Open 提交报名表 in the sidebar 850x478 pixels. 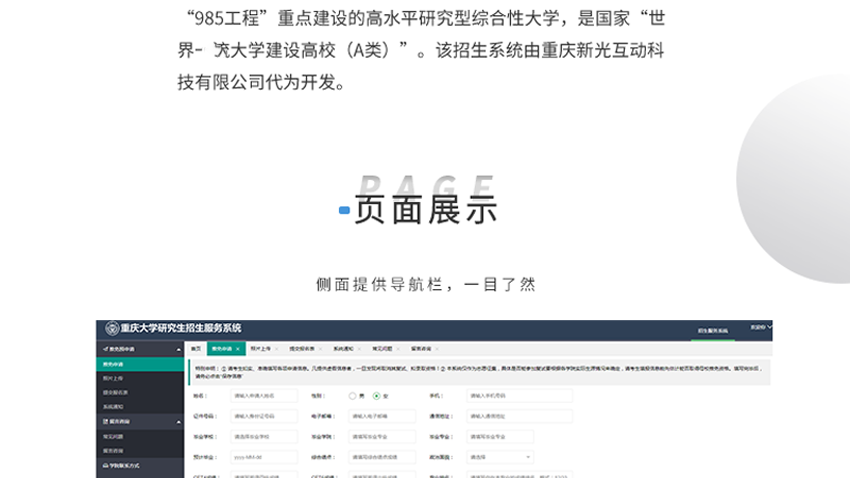pos(140,392)
